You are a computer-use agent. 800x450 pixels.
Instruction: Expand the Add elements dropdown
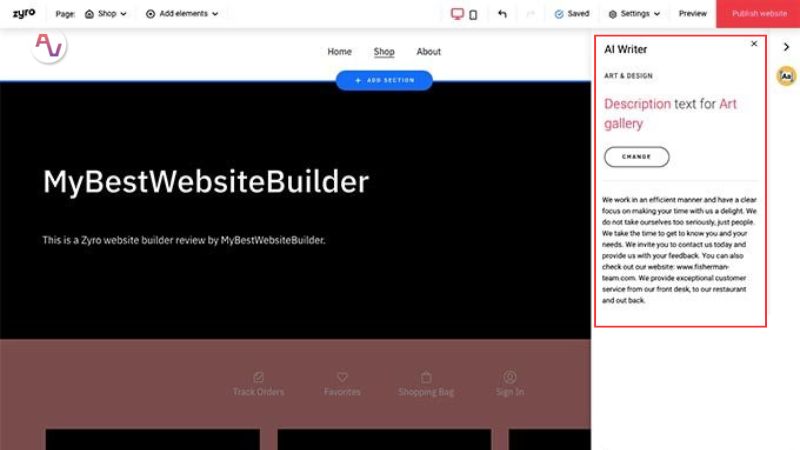[x=182, y=14]
